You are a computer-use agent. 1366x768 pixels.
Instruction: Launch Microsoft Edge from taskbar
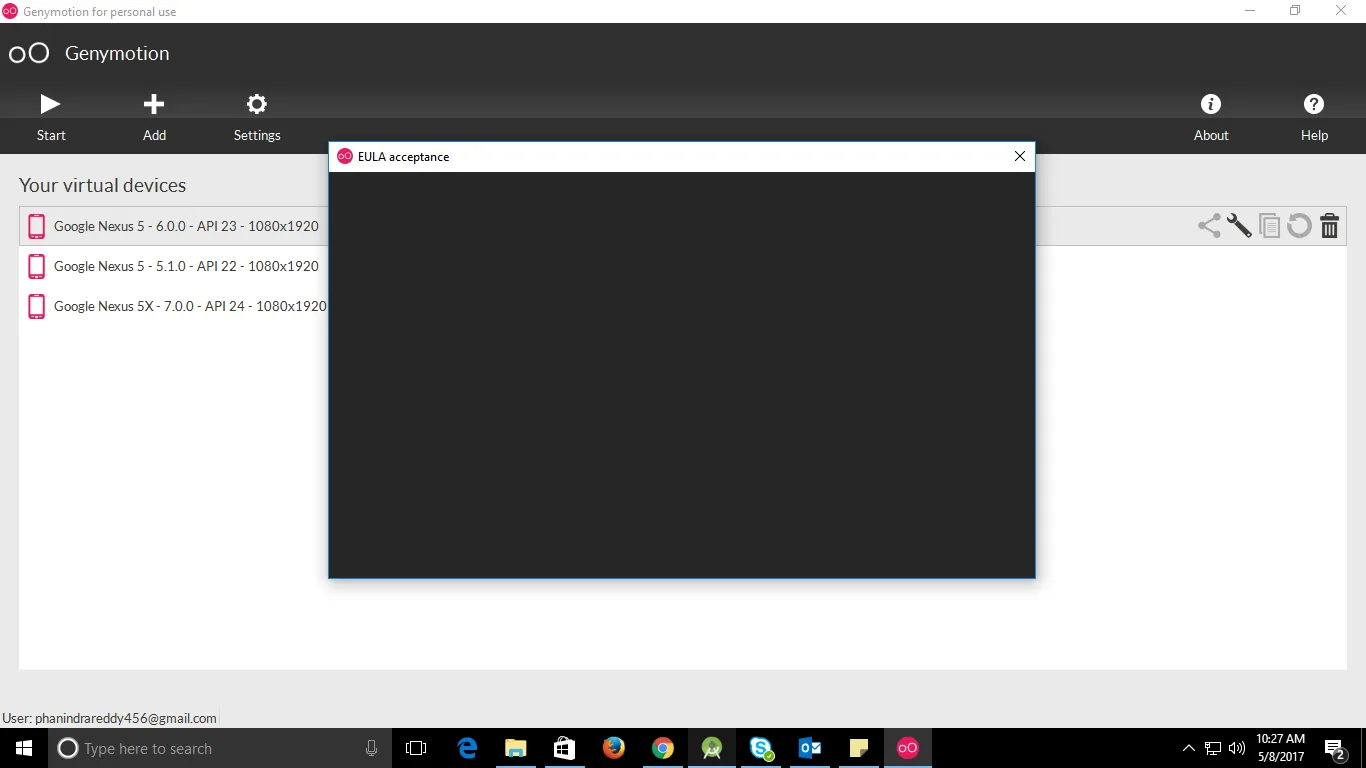(x=467, y=748)
